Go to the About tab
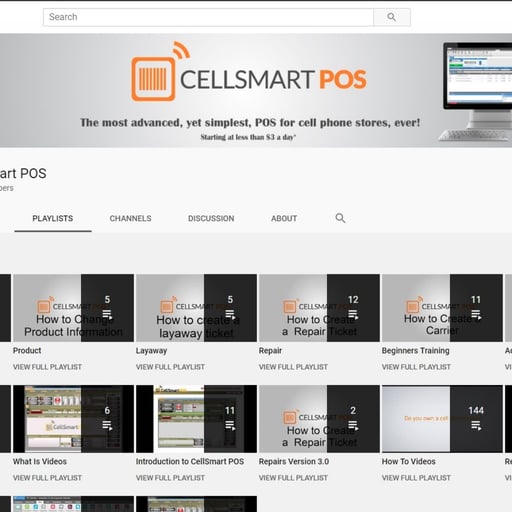Image resolution: width=512 pixels, height=512 pixels. pos(284,218)
